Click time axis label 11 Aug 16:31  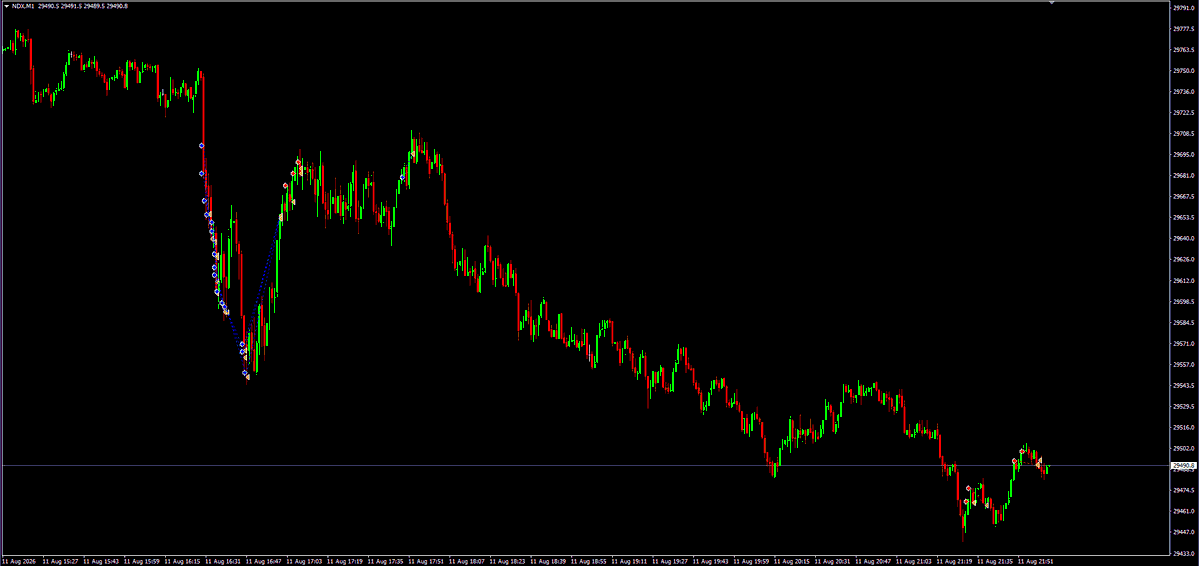(x=224, y=561)
